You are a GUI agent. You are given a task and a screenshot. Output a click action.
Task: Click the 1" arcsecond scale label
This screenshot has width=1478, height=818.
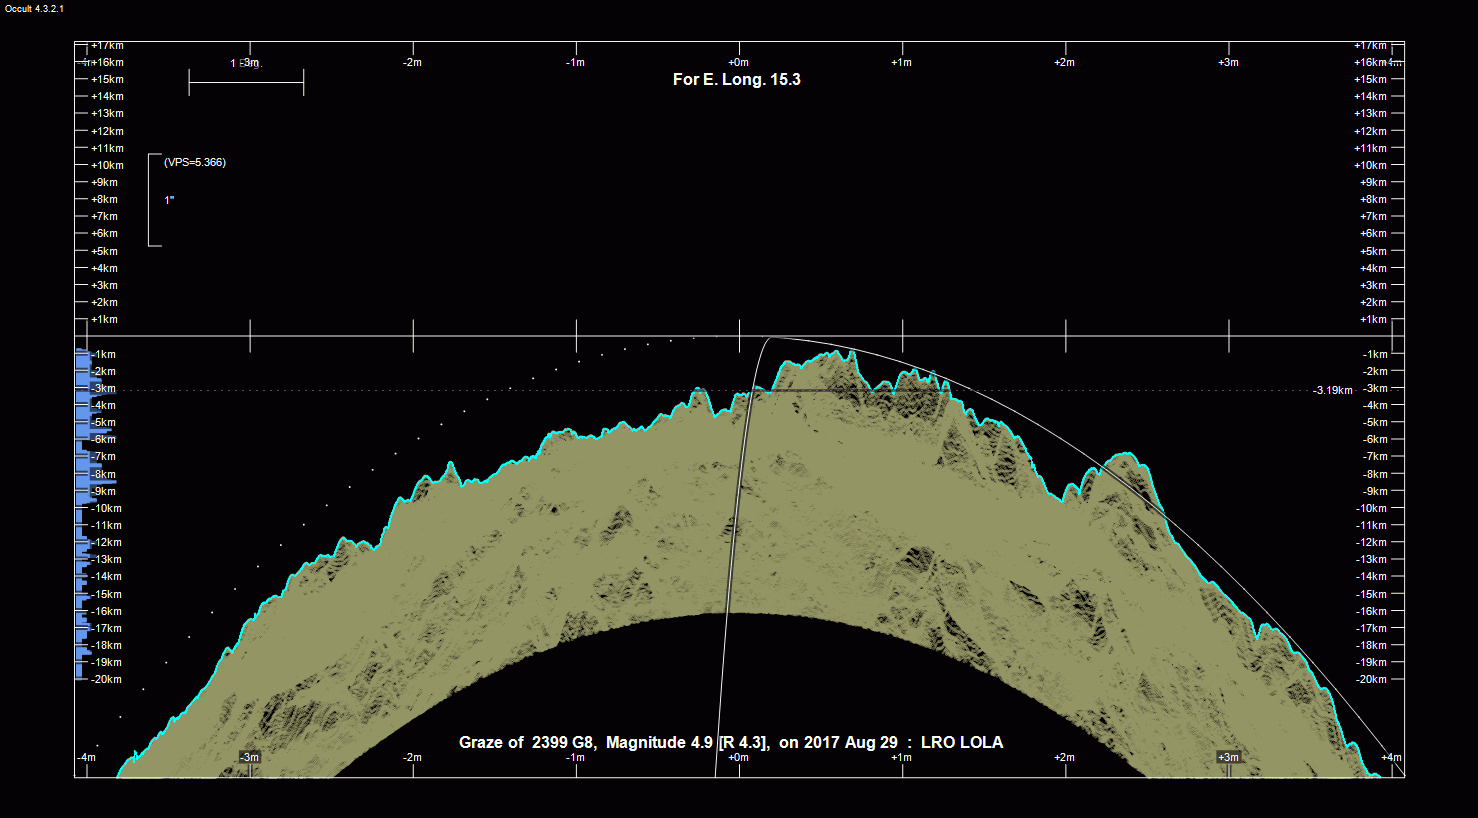pyautogui.click(x=169, y=200)
